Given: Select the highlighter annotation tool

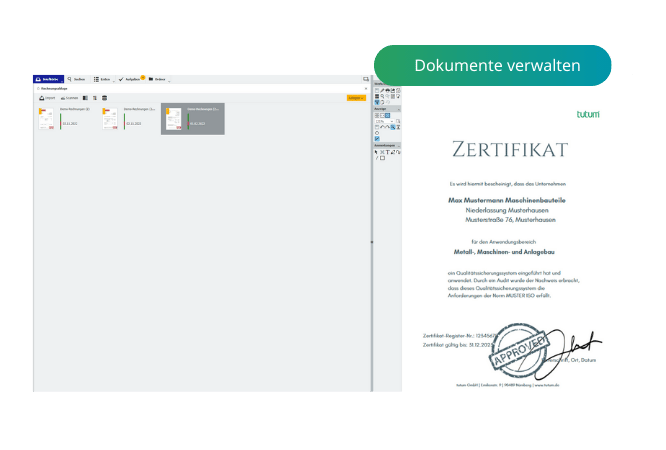Looking at the screenshot, I should 393,152.
